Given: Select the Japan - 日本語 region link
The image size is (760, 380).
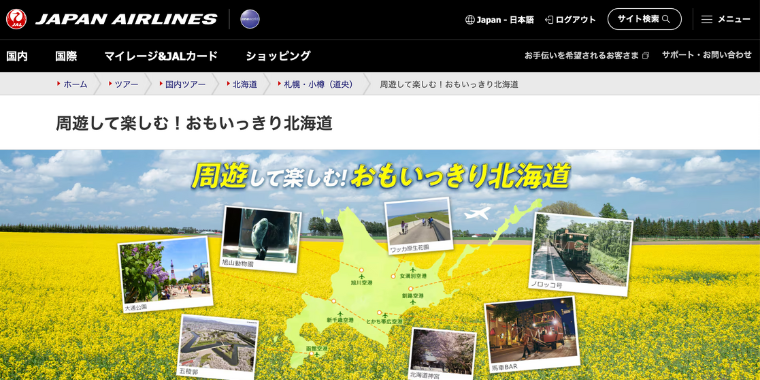Looking at the screenshot, I should click(500, 20).
